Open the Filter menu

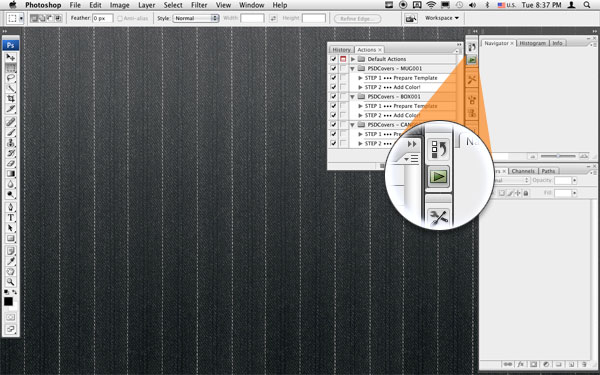(x=199, y=5)
